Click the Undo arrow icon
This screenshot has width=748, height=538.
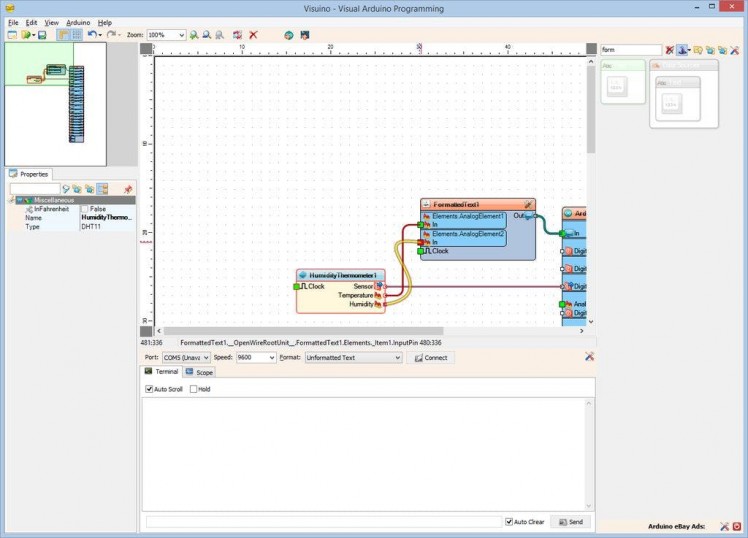pos(91,35)
